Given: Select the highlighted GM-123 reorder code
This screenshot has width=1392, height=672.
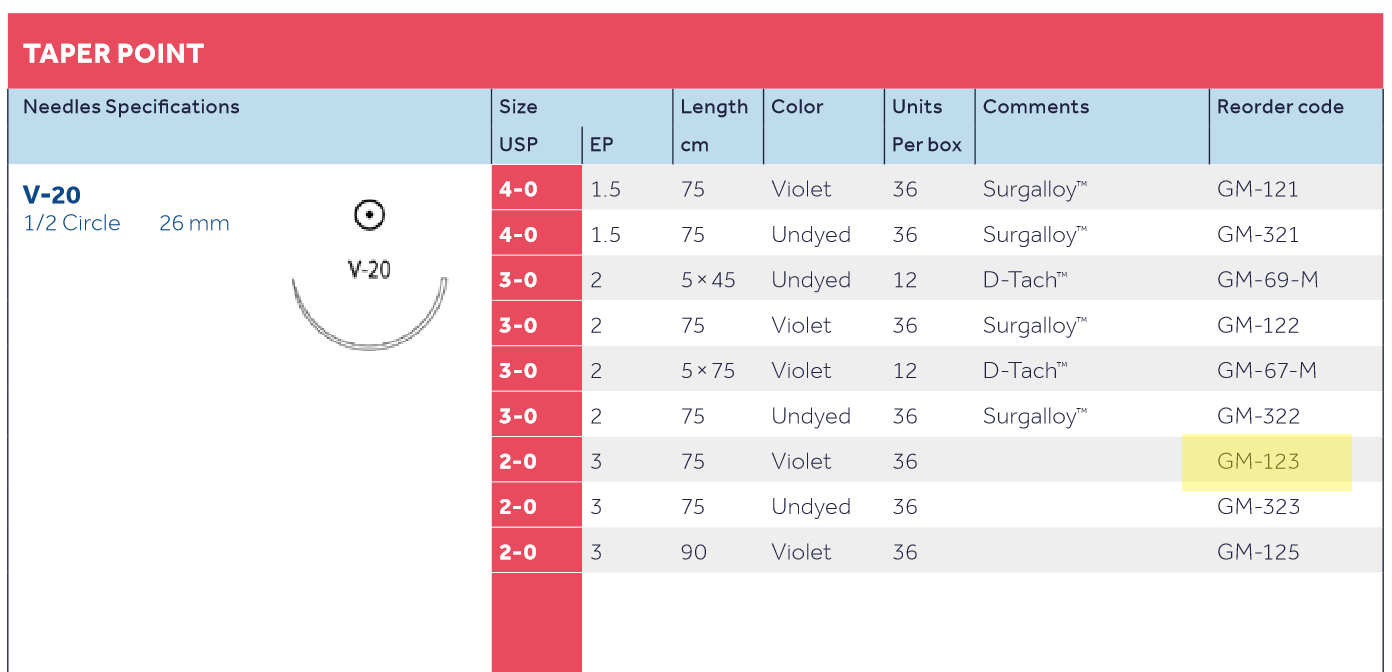Looking at the screenshot, I should click(1258, 461).
